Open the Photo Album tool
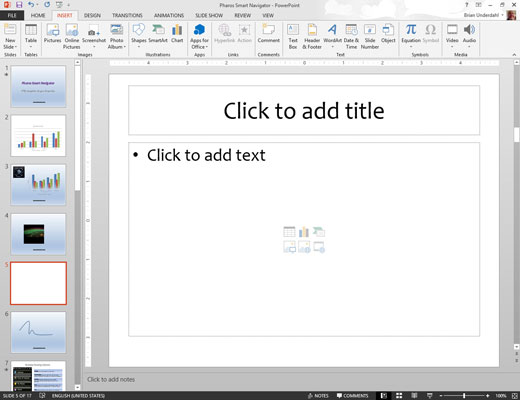Viewport: 520px width, 400px height. [116, 37]
